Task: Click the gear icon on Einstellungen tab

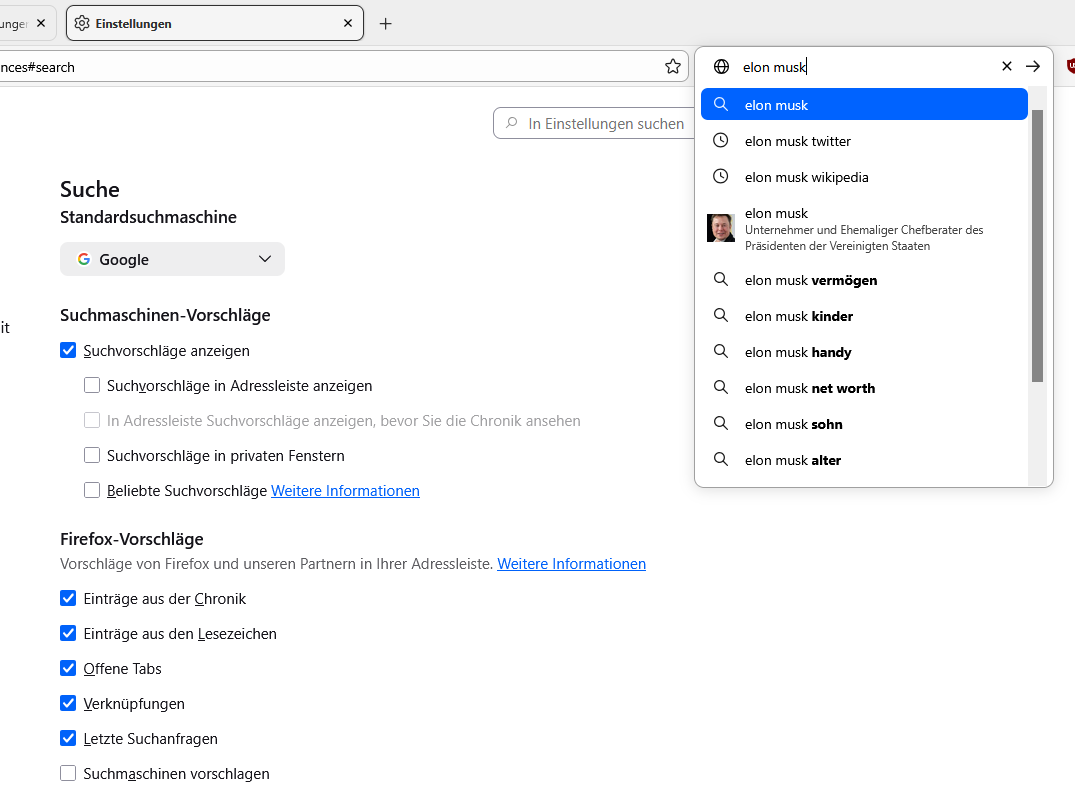Action: (x=82, y=23)
